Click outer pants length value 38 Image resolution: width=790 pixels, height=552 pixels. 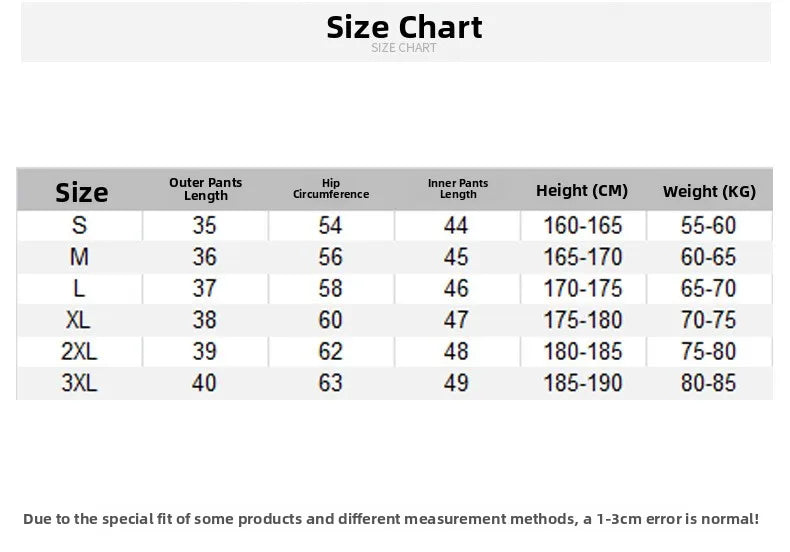coord(205,320)
